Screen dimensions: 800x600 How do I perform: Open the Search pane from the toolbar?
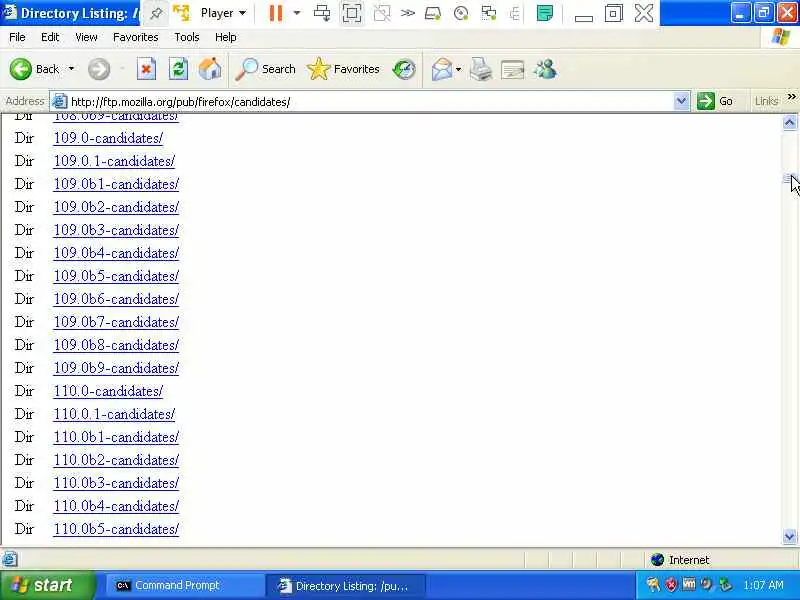coord(265,69)
